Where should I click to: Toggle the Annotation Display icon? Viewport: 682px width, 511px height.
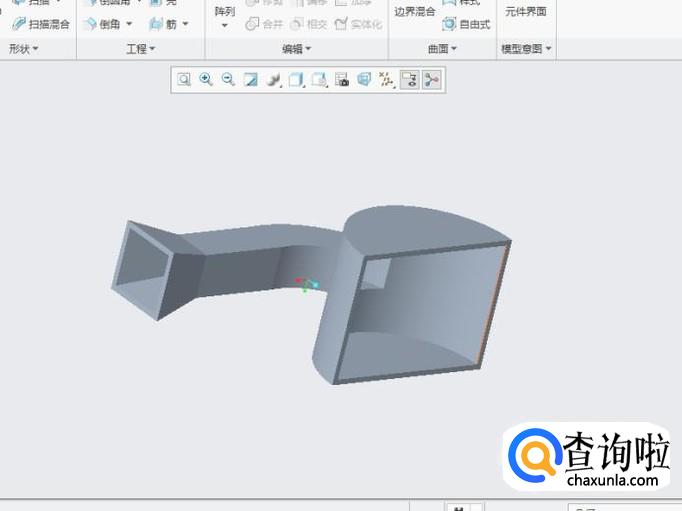(409, 80)
